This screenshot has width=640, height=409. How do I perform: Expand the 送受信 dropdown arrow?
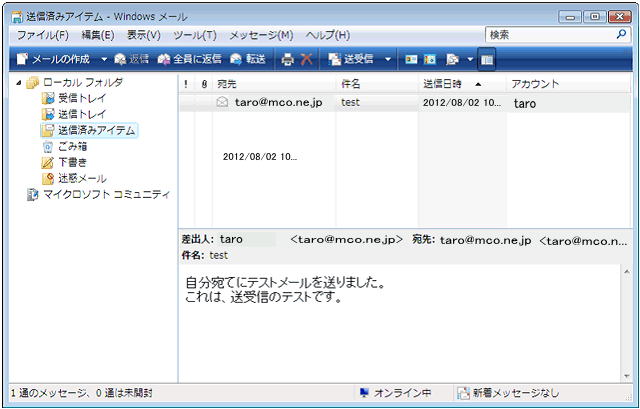tap(388, 60)
